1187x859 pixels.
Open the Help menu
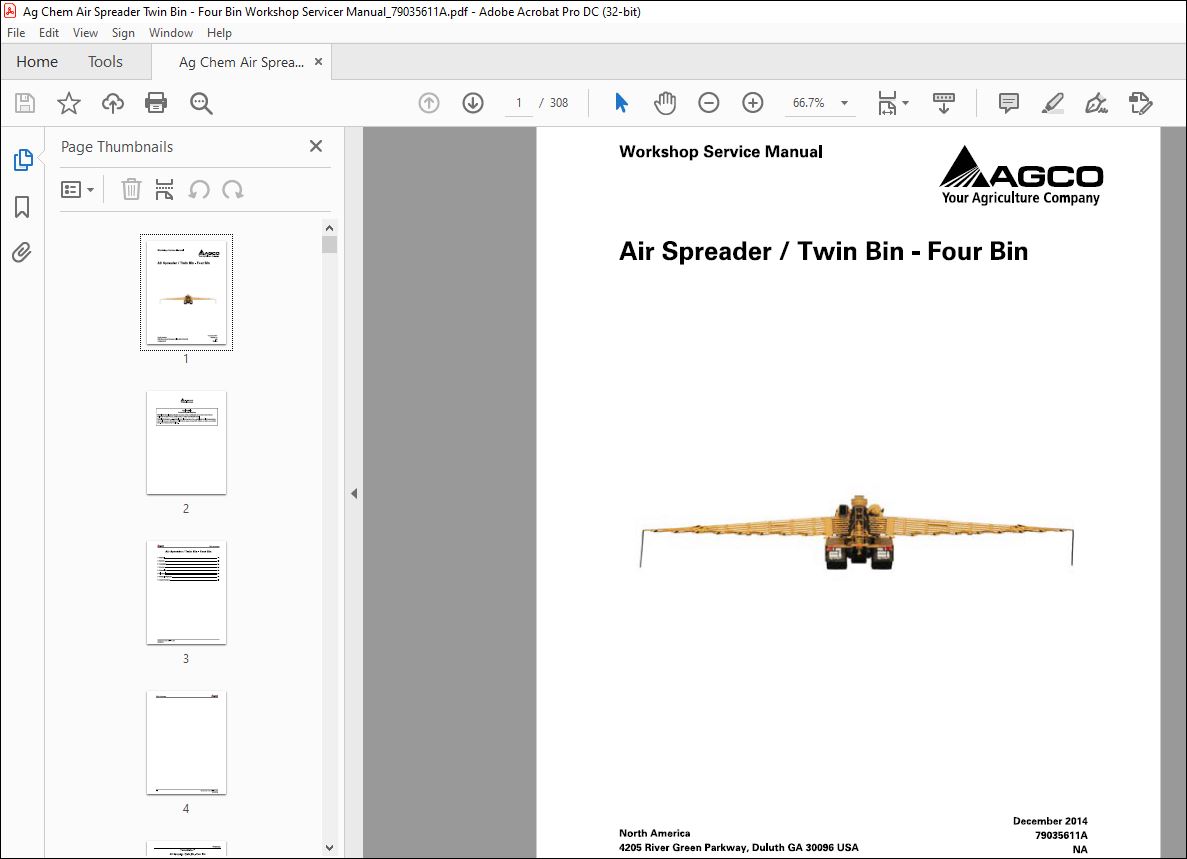coord(219,33)
